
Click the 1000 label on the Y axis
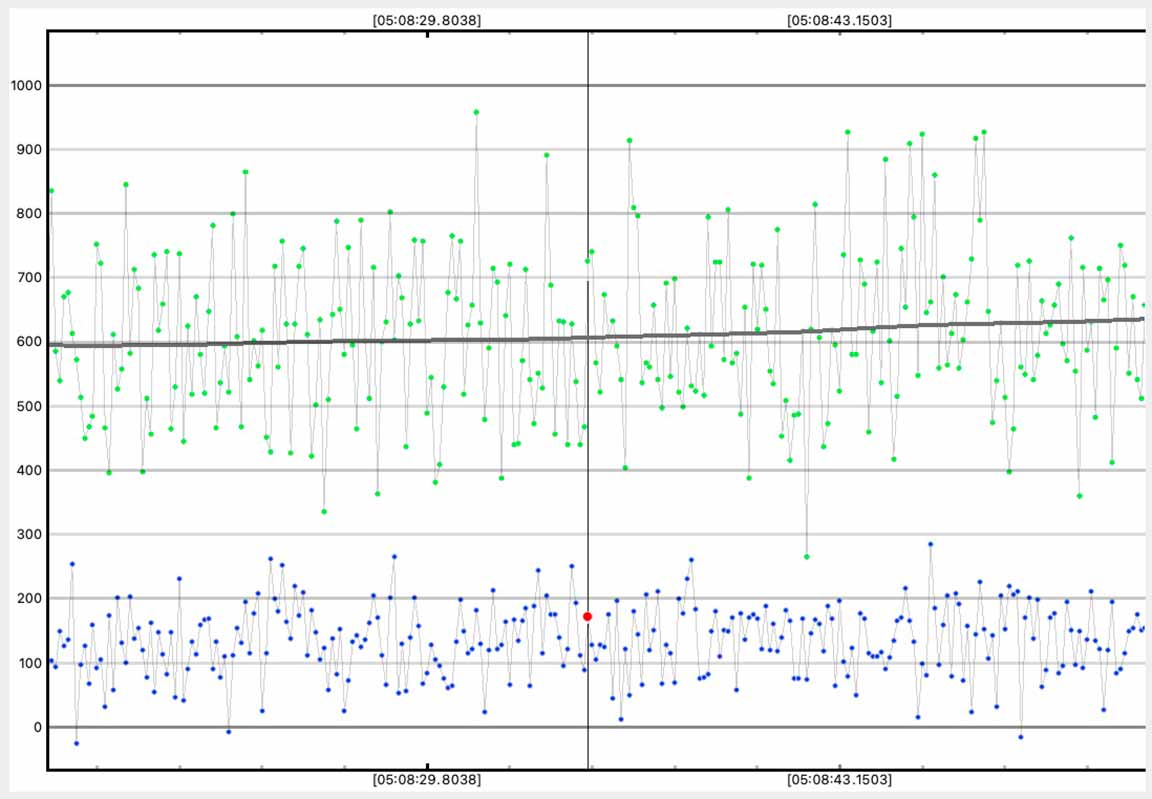click(x=24, y=85)
